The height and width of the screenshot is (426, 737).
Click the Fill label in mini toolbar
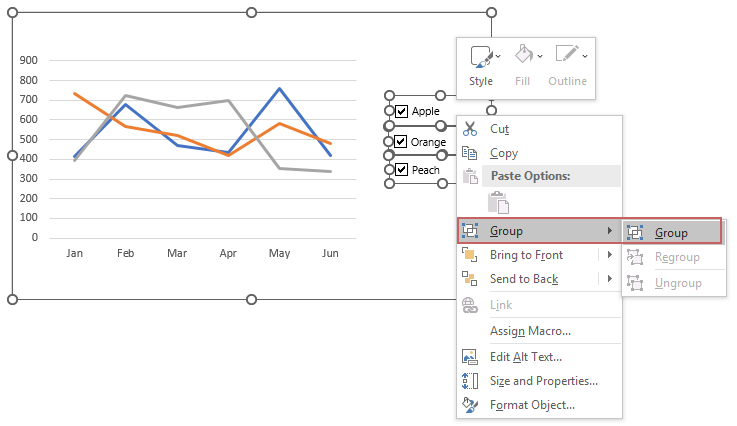pos(522,81)
